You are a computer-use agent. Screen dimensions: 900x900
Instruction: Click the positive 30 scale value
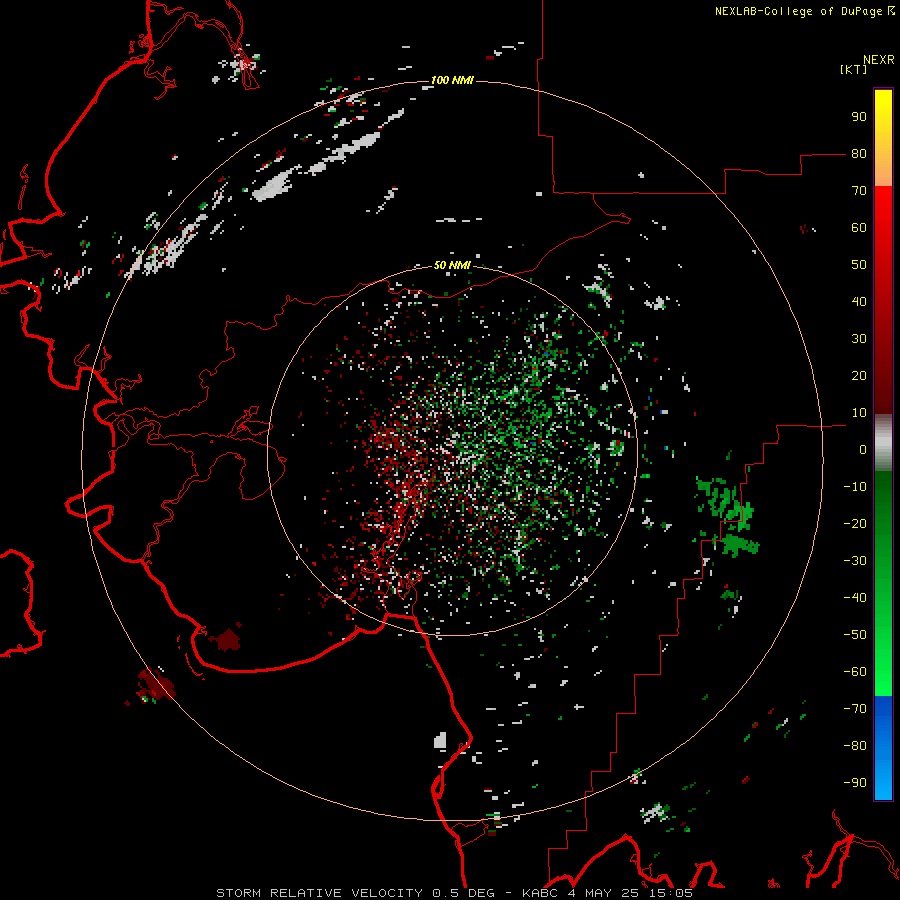point(859,339)
